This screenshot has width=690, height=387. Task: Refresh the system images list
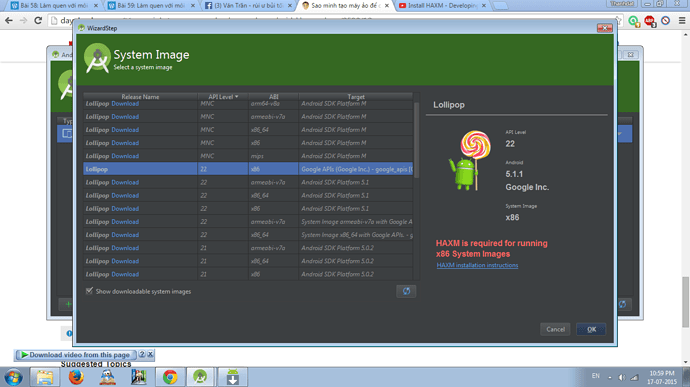pyautogui.click(x=406, y=291)
